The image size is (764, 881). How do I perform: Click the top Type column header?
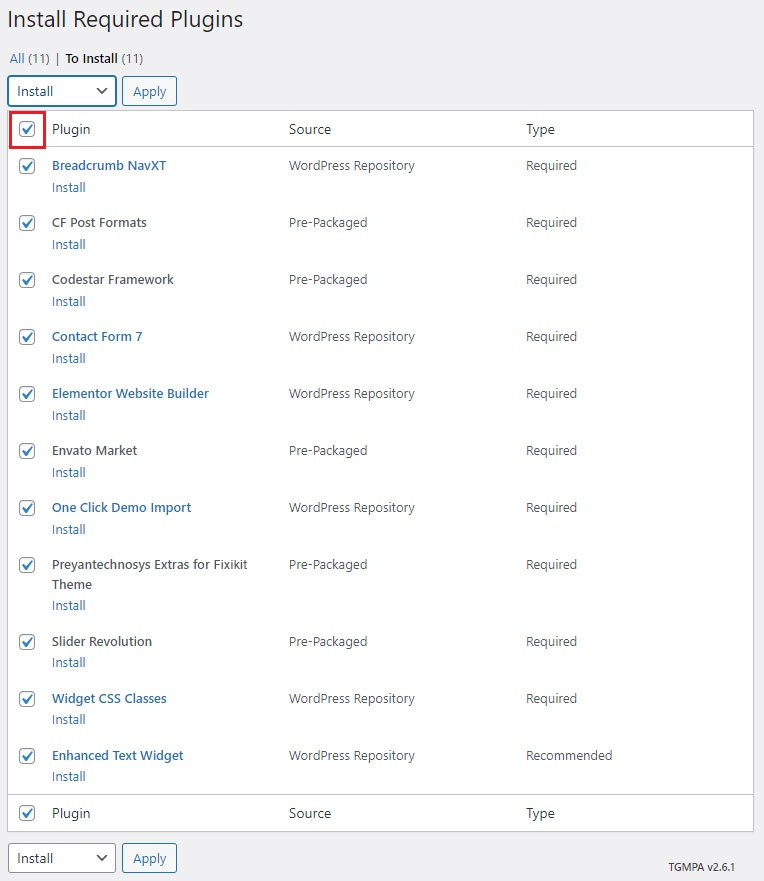coord(540,129)
